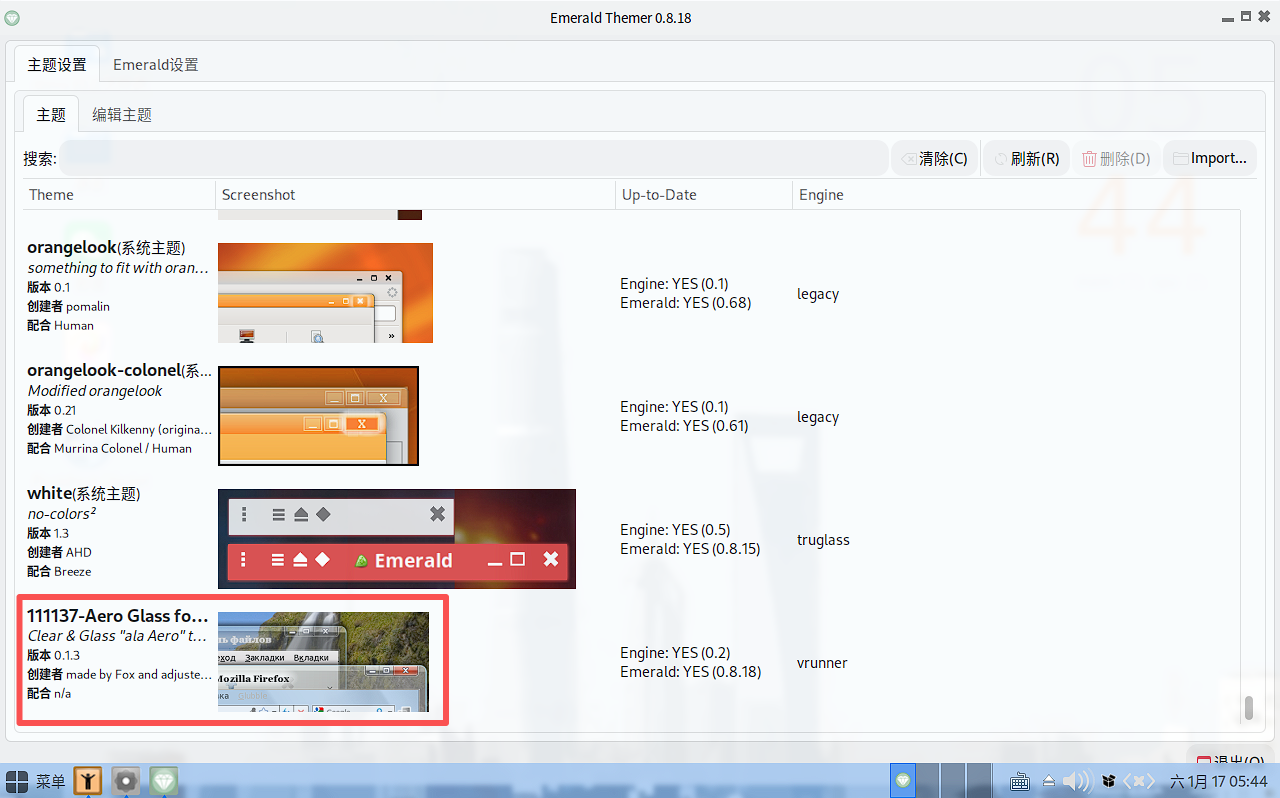1280x798 pixels.
Task: Open the 菜单 start menu
Action: coord(35,781)
